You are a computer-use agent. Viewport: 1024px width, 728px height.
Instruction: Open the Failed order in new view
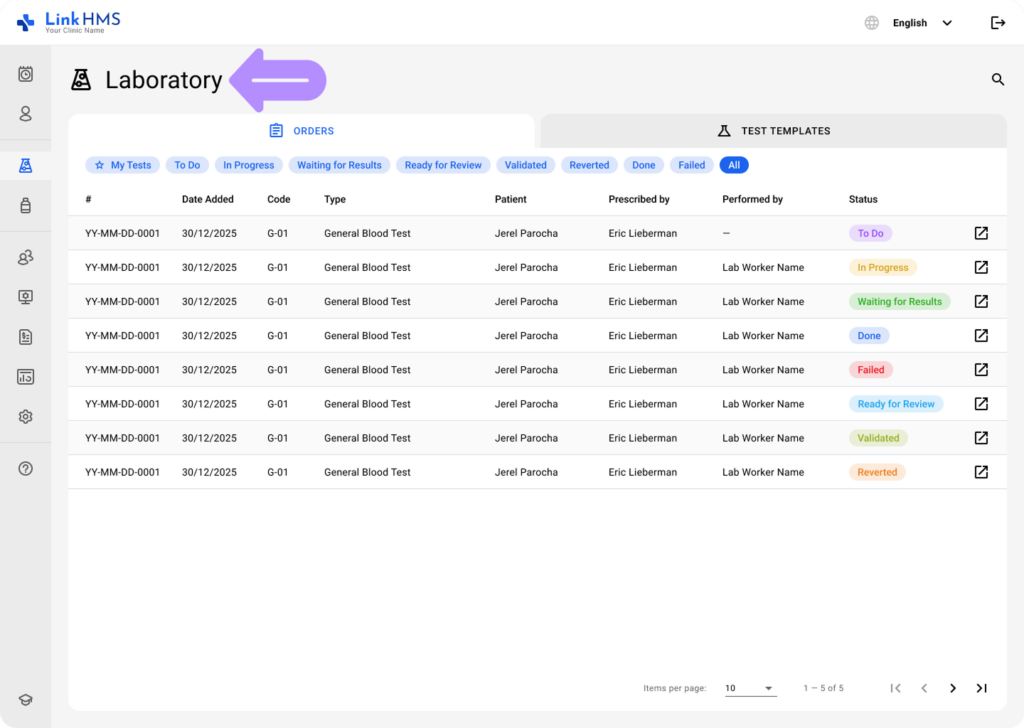(x=981, y=370)
